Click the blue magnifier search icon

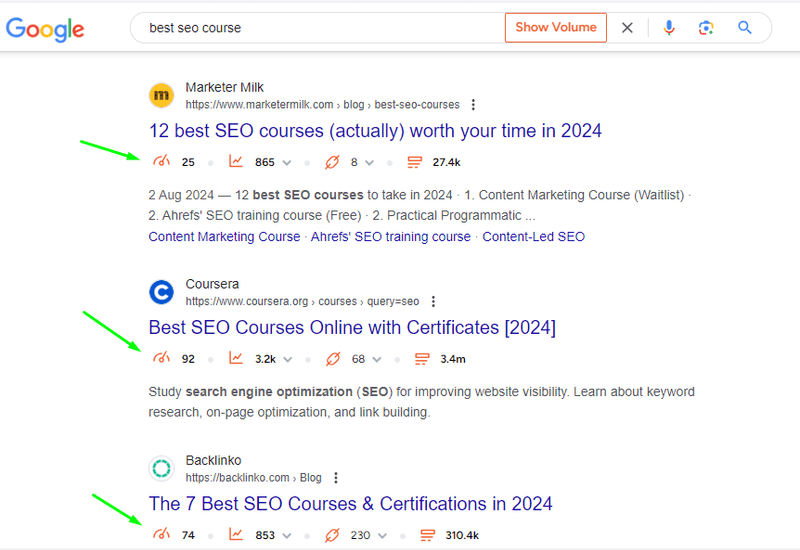click(744, 28)
